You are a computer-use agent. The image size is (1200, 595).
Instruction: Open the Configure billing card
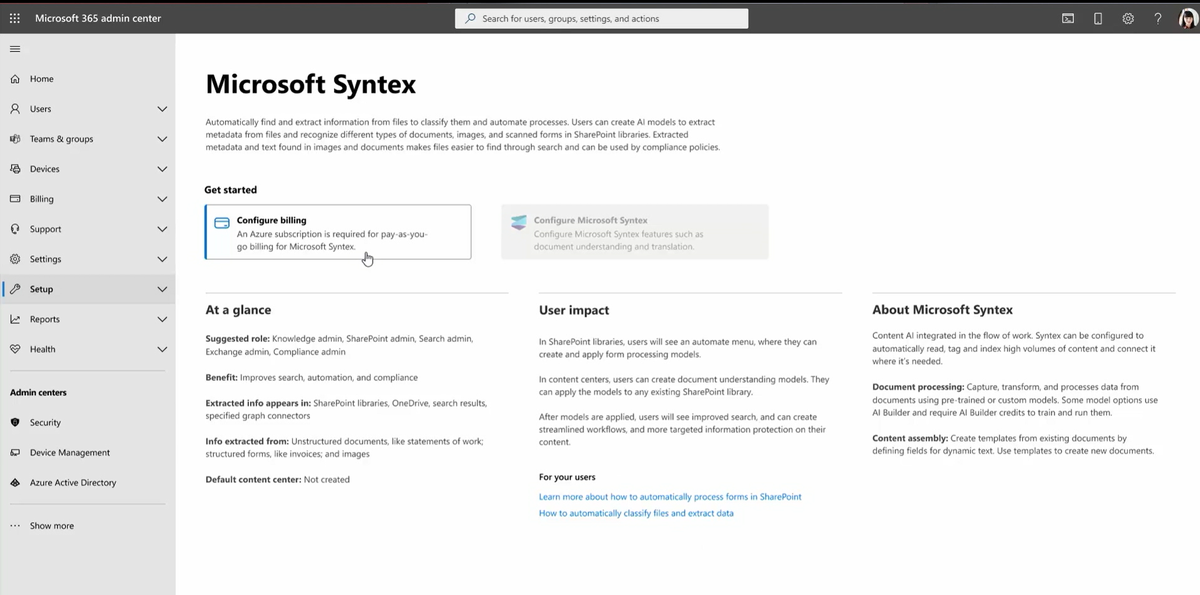point(337,232)
